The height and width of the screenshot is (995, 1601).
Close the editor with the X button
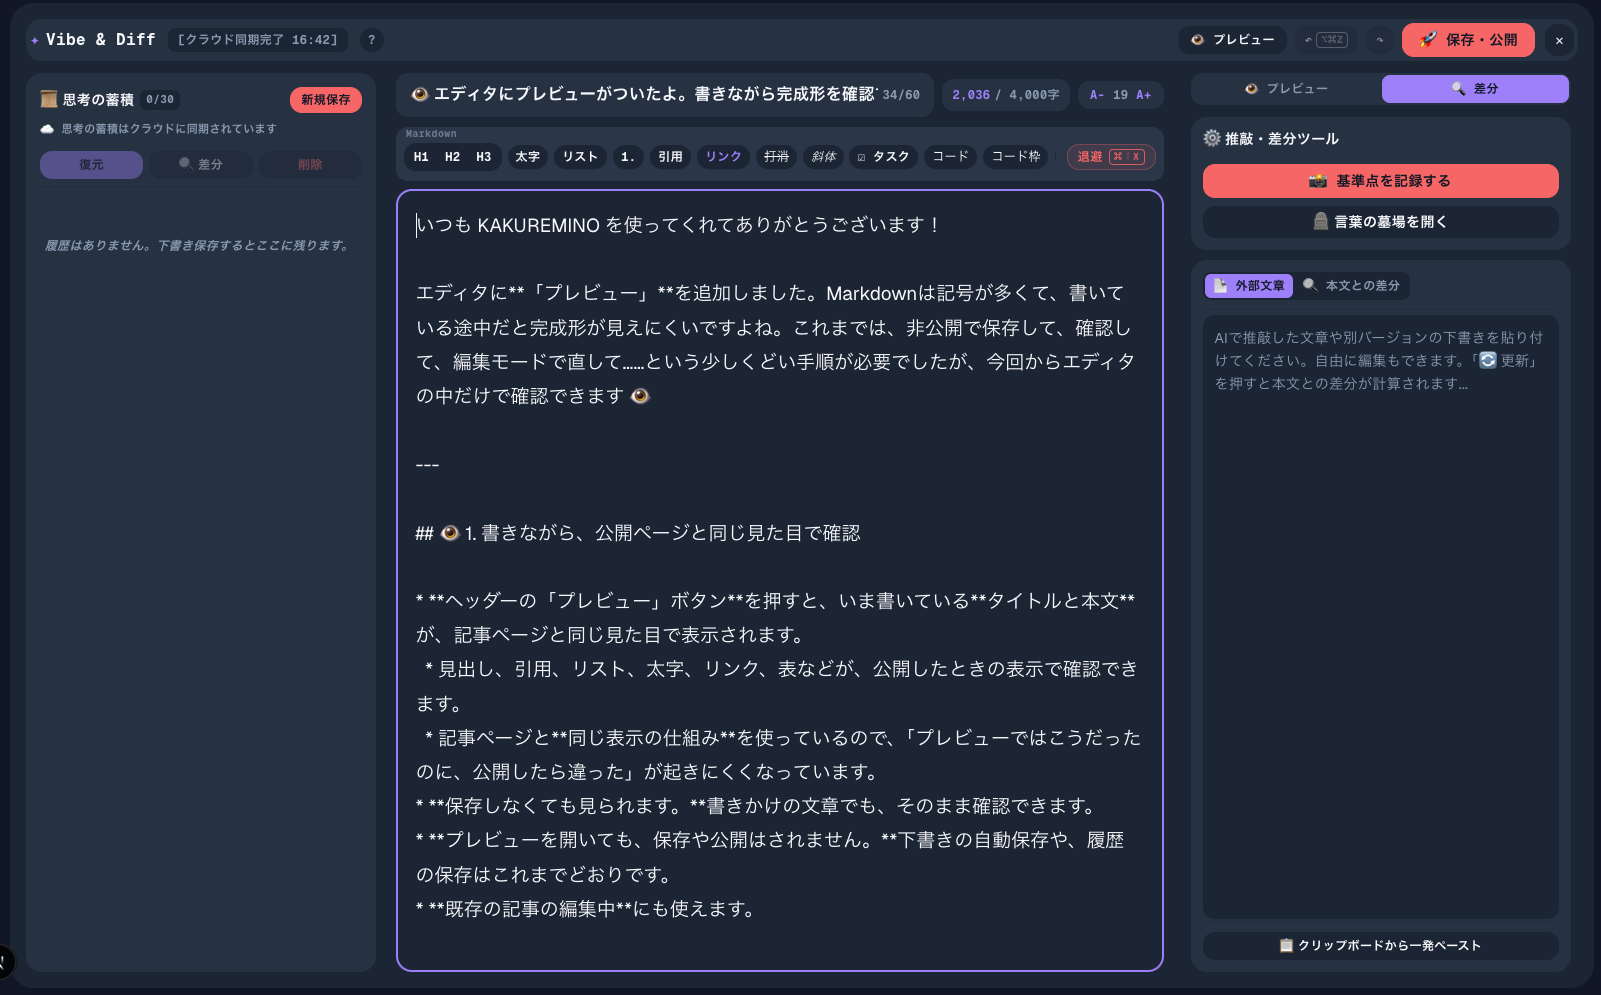tap(1559, 40)
